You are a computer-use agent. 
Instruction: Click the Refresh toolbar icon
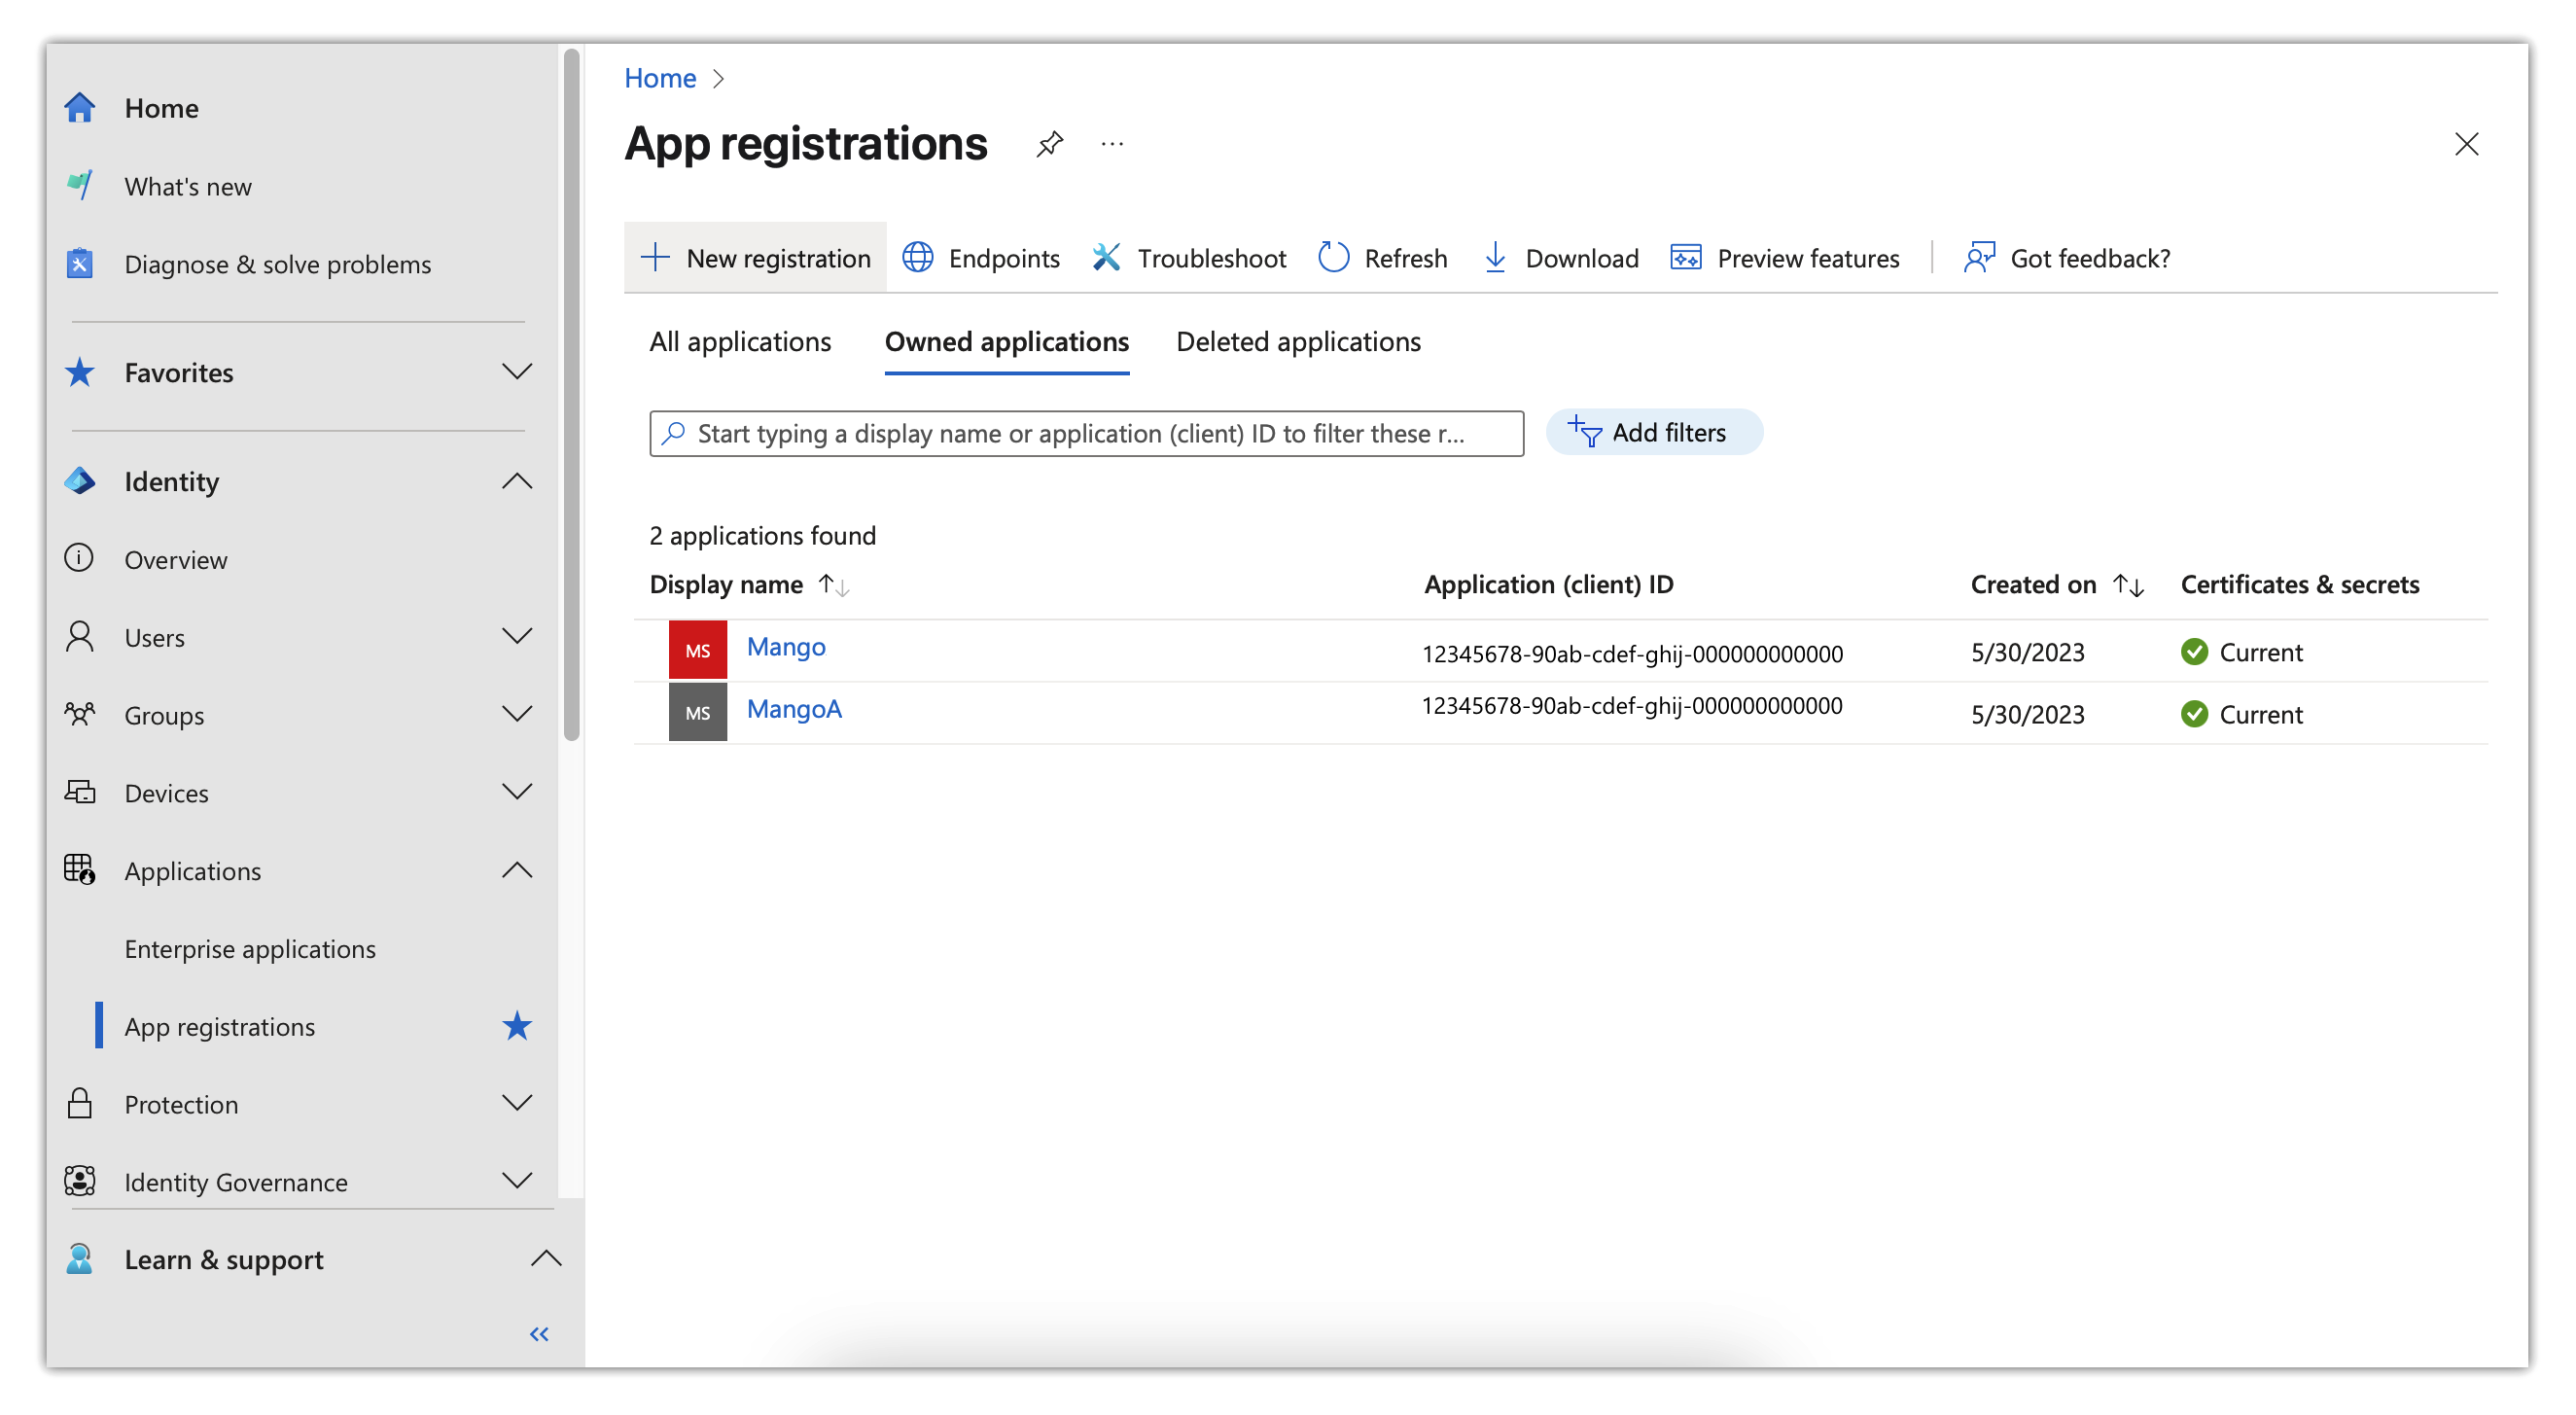tap(1333, 258)
